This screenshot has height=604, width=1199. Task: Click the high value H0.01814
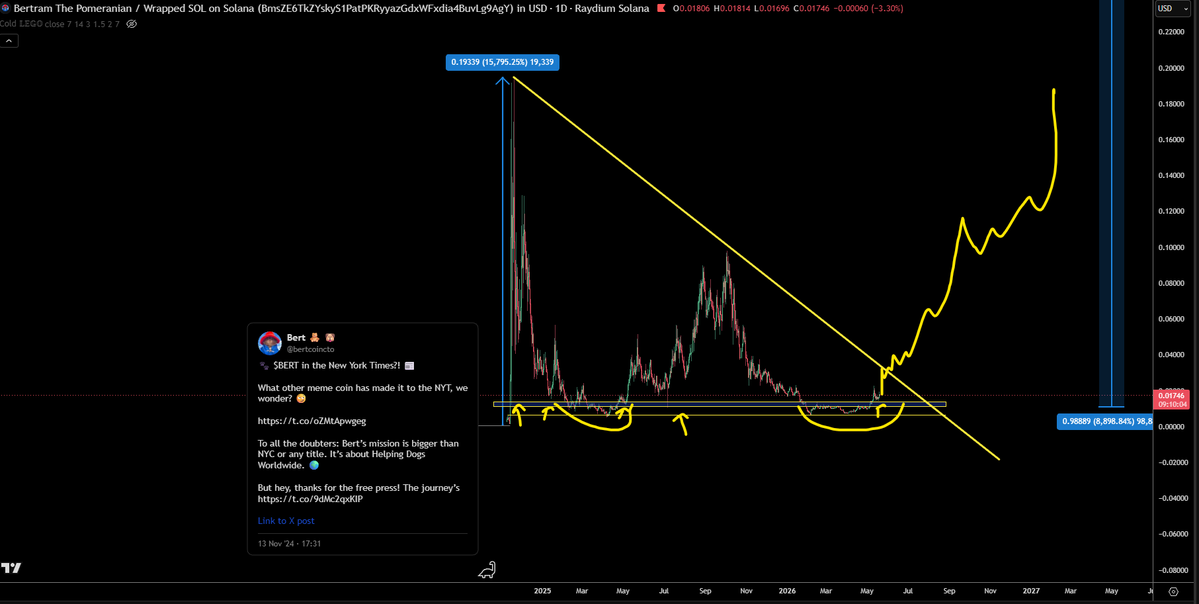click(x=732, y=8)
